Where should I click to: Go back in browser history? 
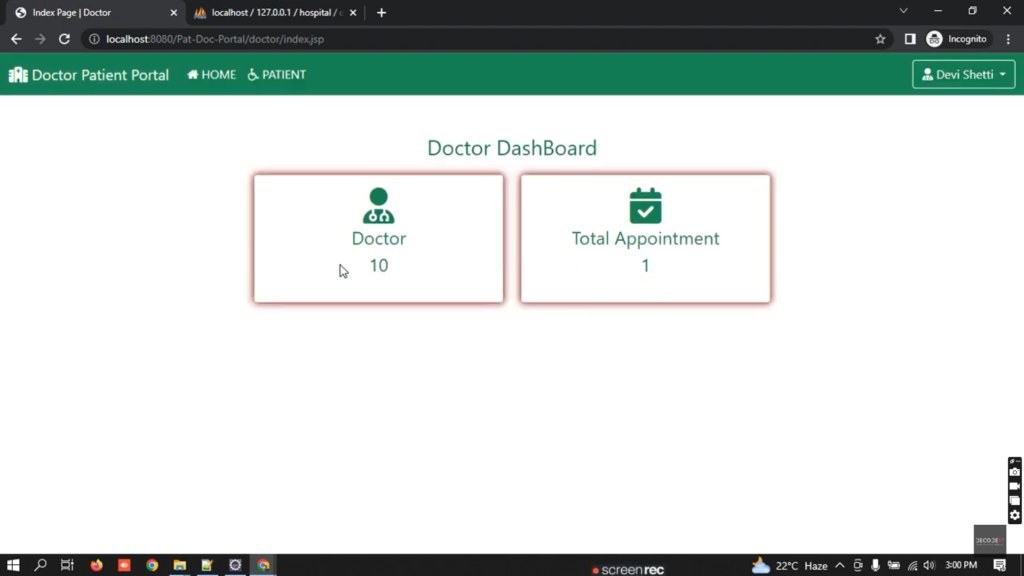(16, 39)
